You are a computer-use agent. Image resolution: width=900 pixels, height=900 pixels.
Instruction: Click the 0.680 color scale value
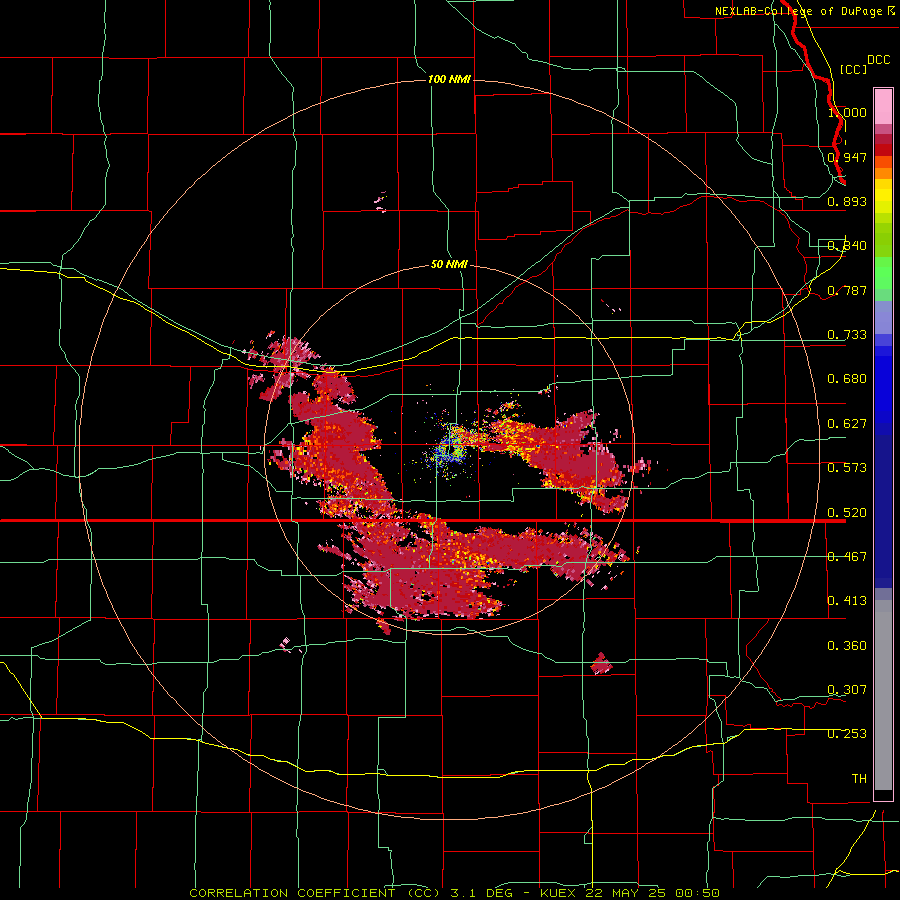tap(847, 379)
